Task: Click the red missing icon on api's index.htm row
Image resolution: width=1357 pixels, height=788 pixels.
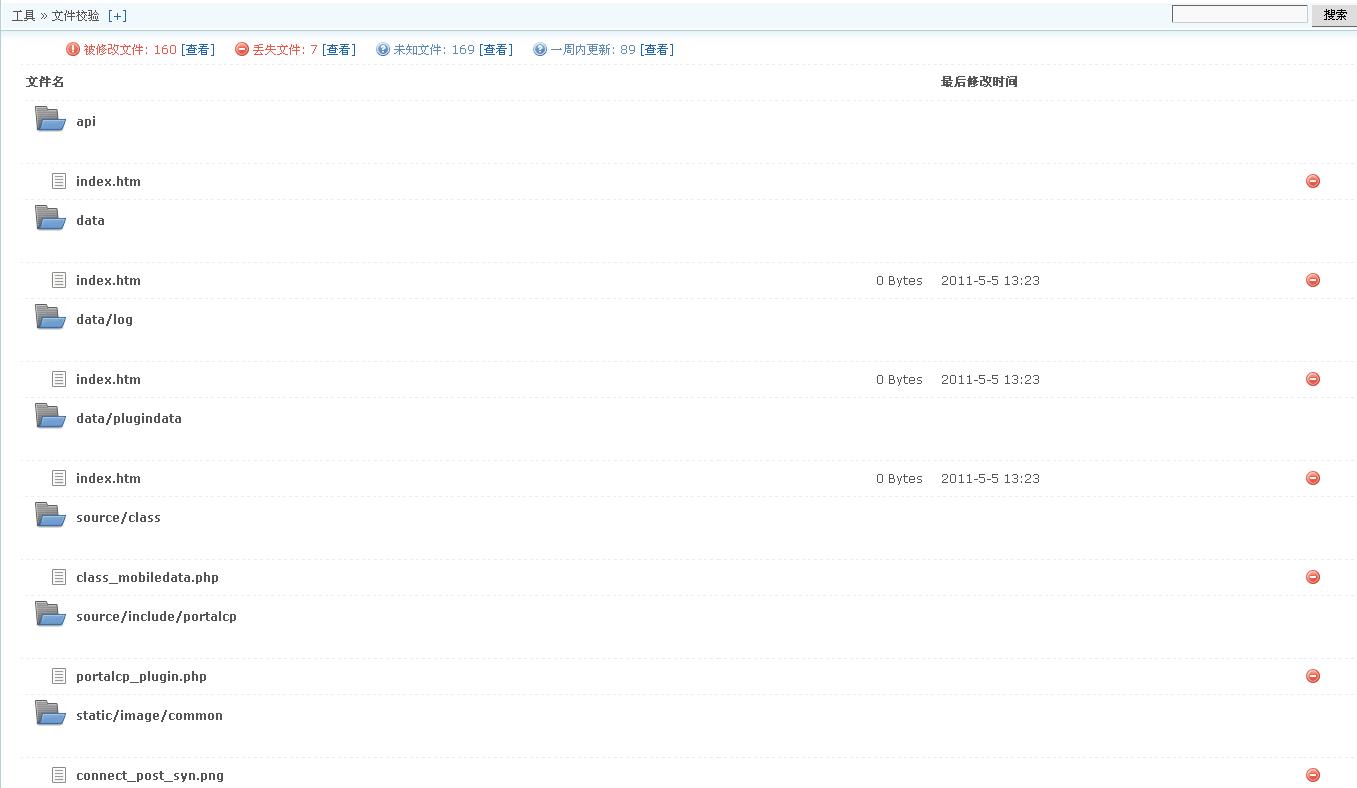Action: coord(1313,181)
